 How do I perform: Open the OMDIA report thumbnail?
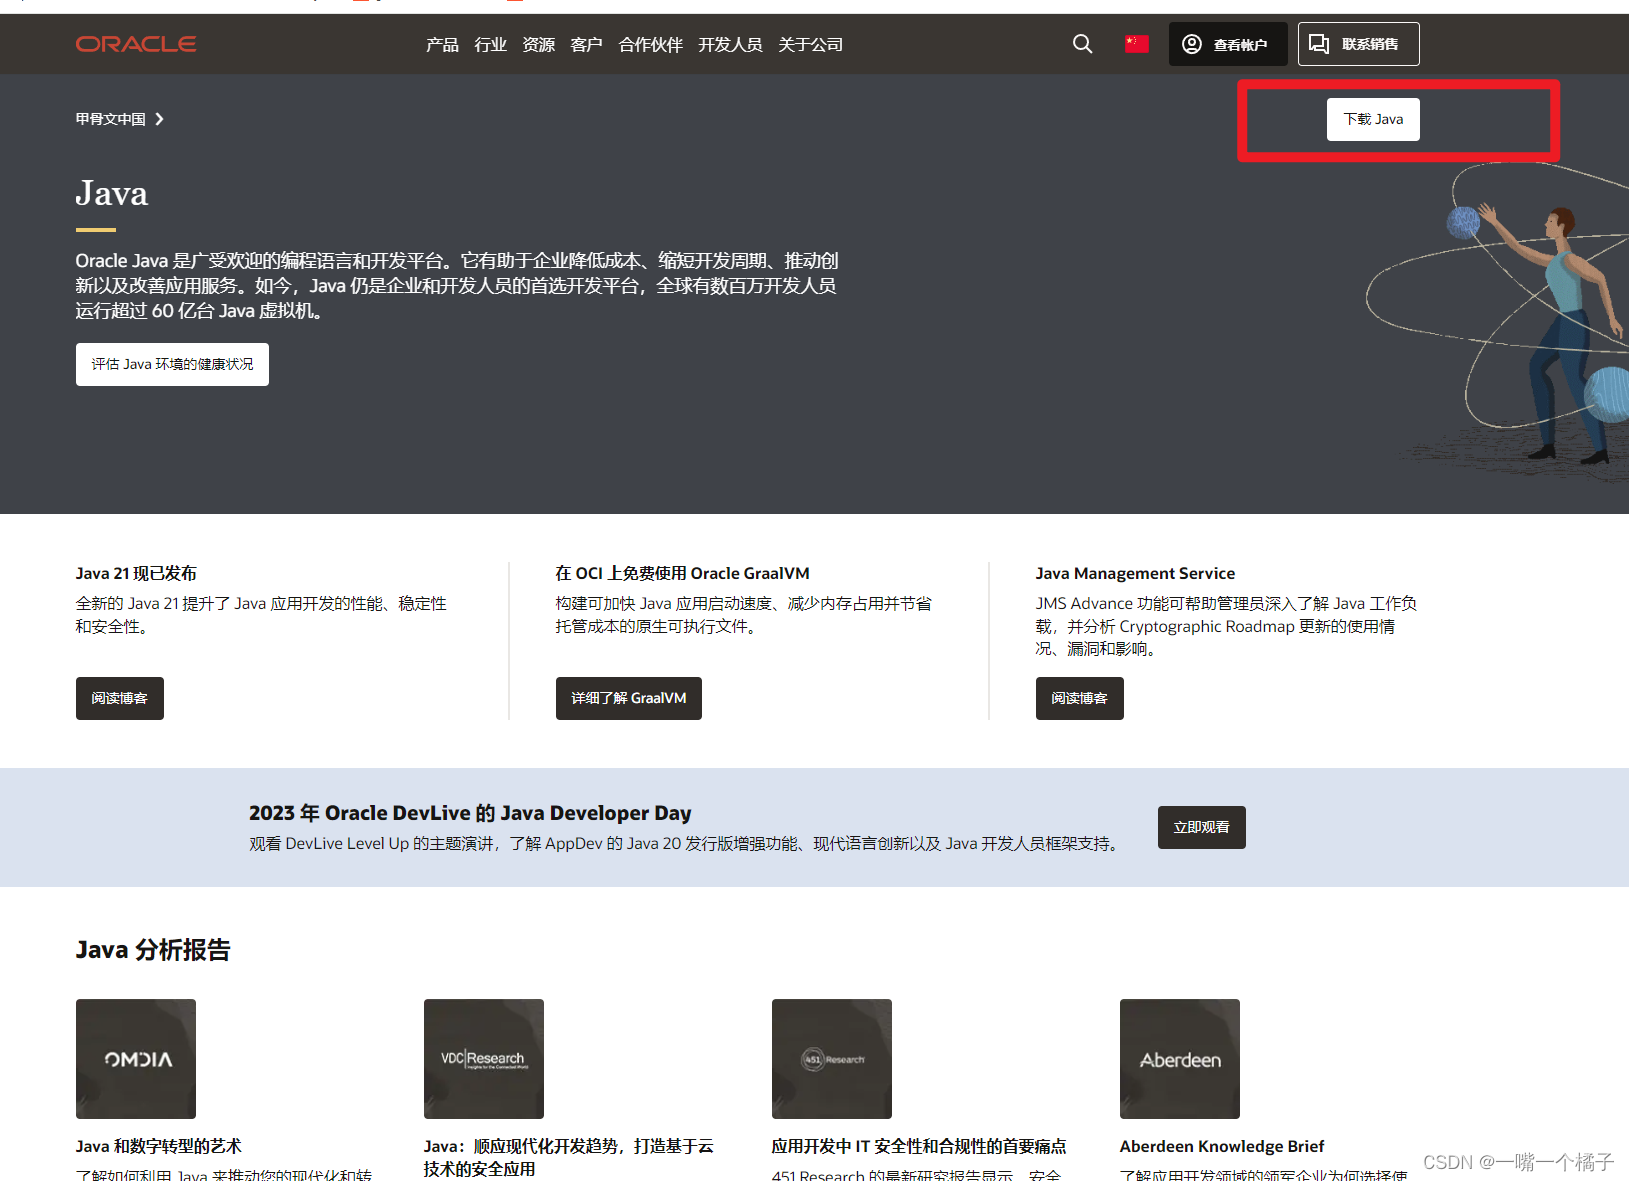(x=135, y=1058)
